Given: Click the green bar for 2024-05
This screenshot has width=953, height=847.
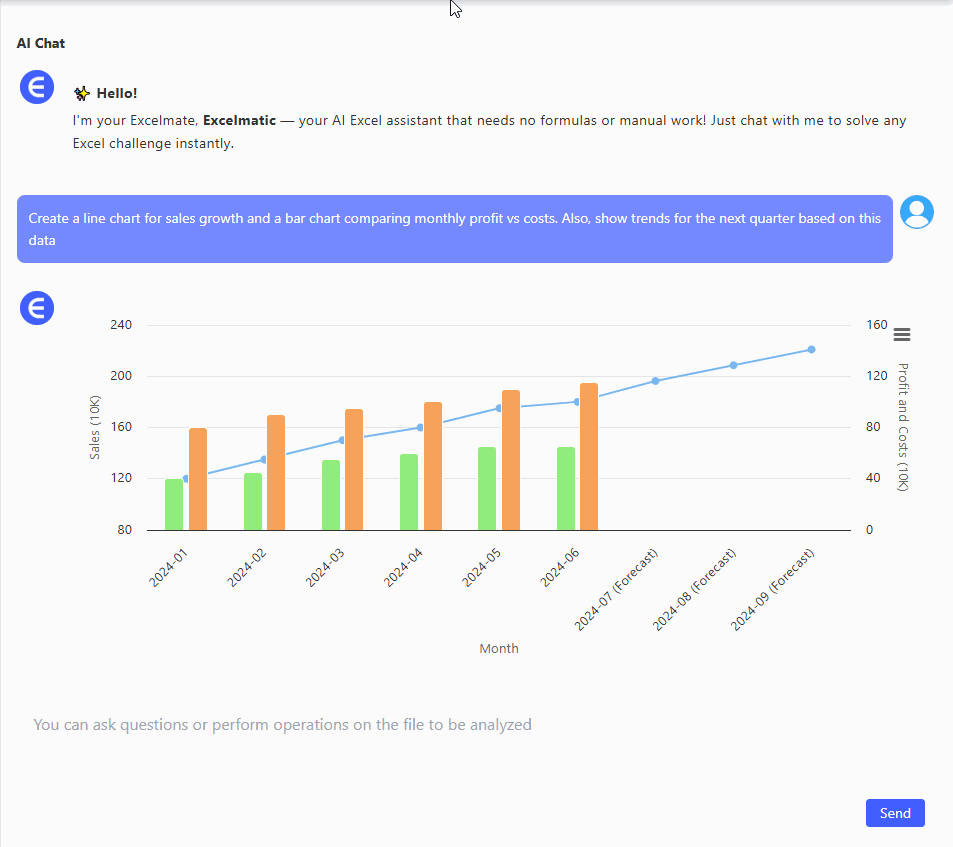Looking at the screenshot, I should pyautogui.click(x=487, y=489).
